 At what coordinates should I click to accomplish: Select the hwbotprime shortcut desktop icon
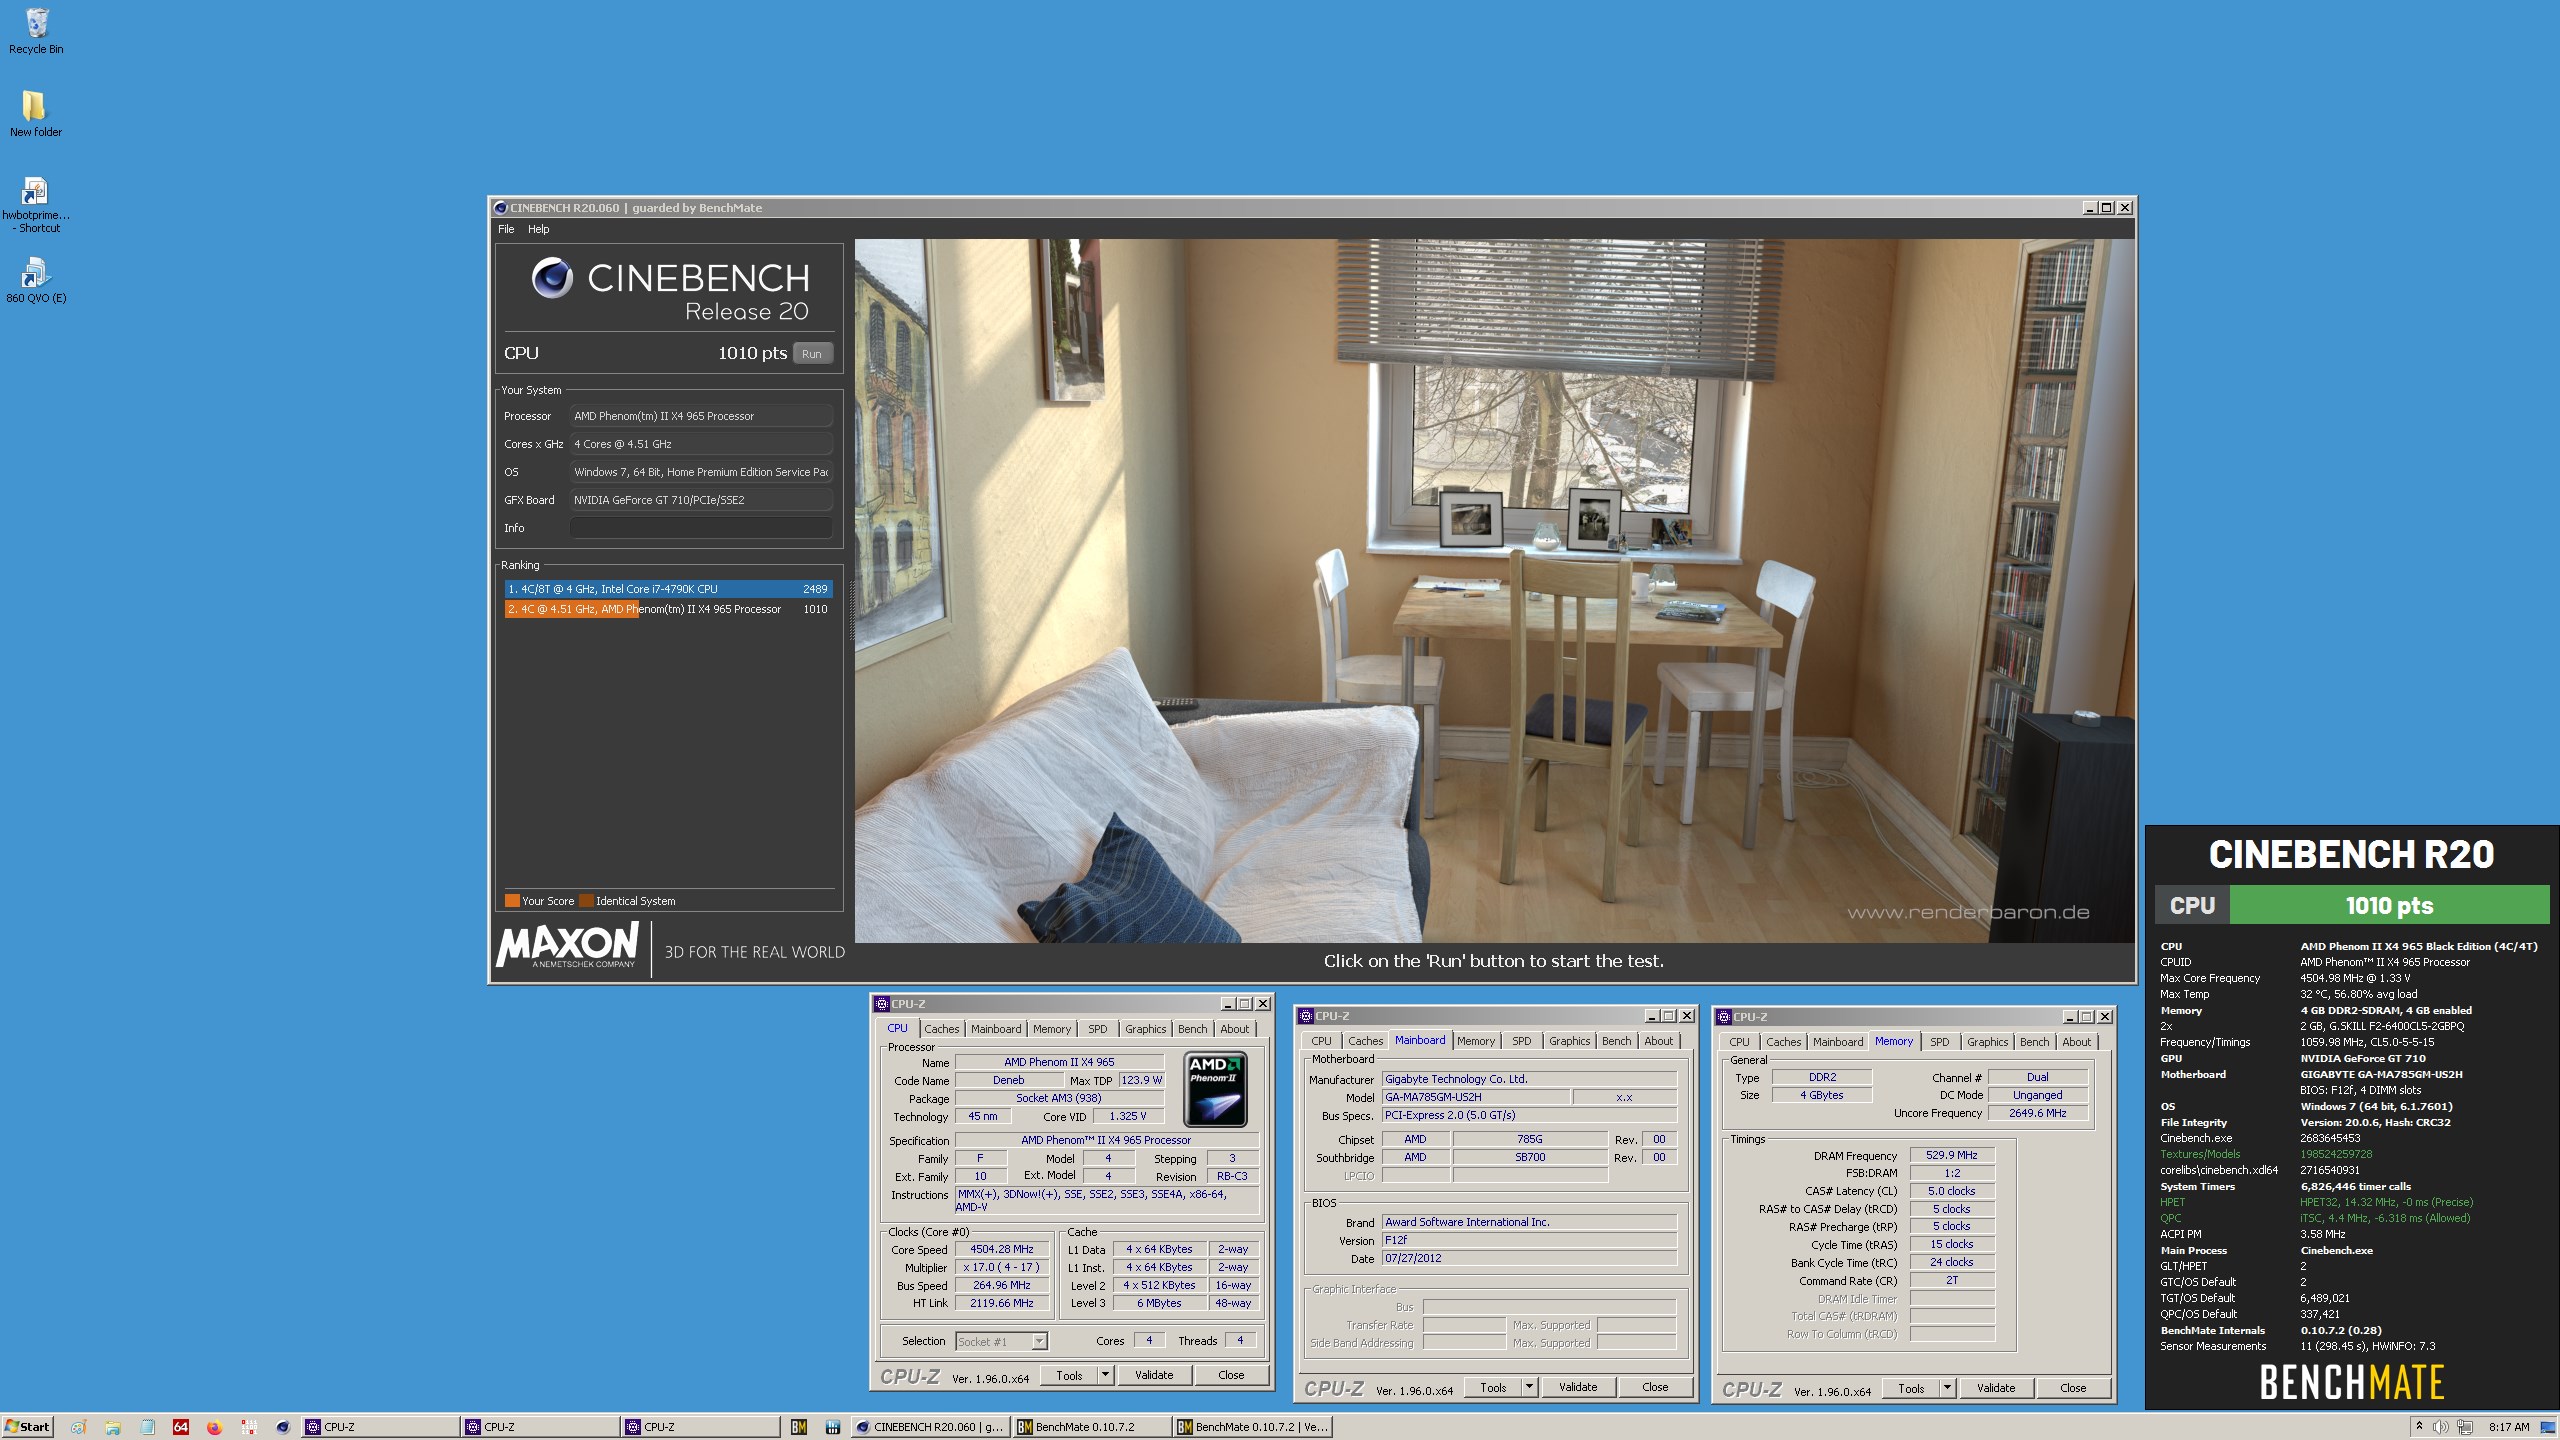[x=36, y=205]
